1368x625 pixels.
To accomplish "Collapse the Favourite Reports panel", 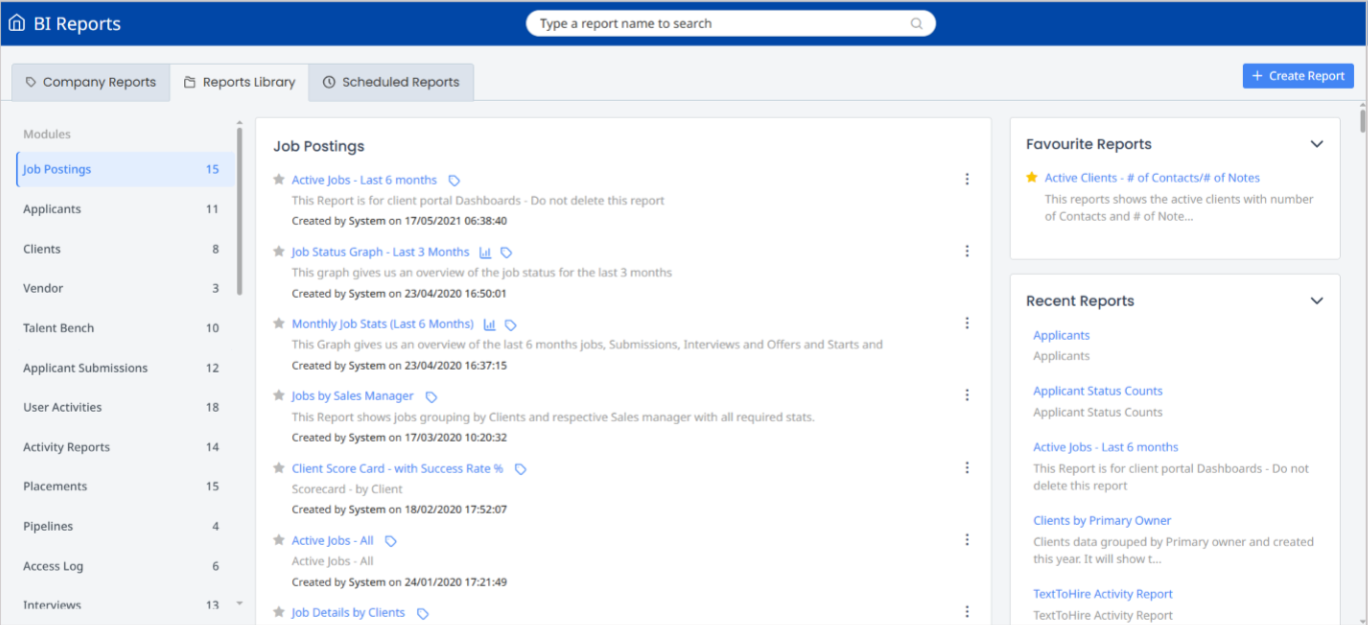I will pyautogui.click(x=1317, y=144).
